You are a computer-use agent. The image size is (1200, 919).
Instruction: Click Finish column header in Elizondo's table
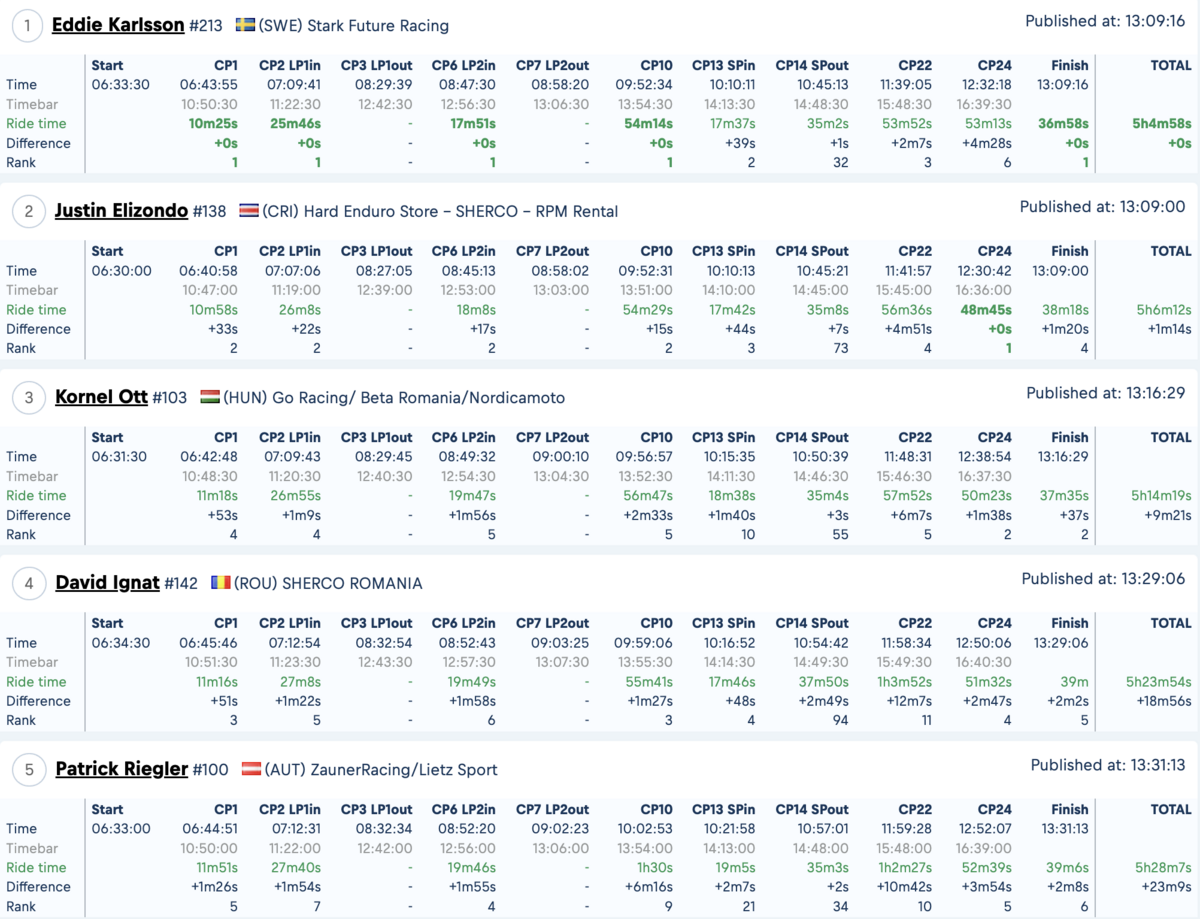1070,251
